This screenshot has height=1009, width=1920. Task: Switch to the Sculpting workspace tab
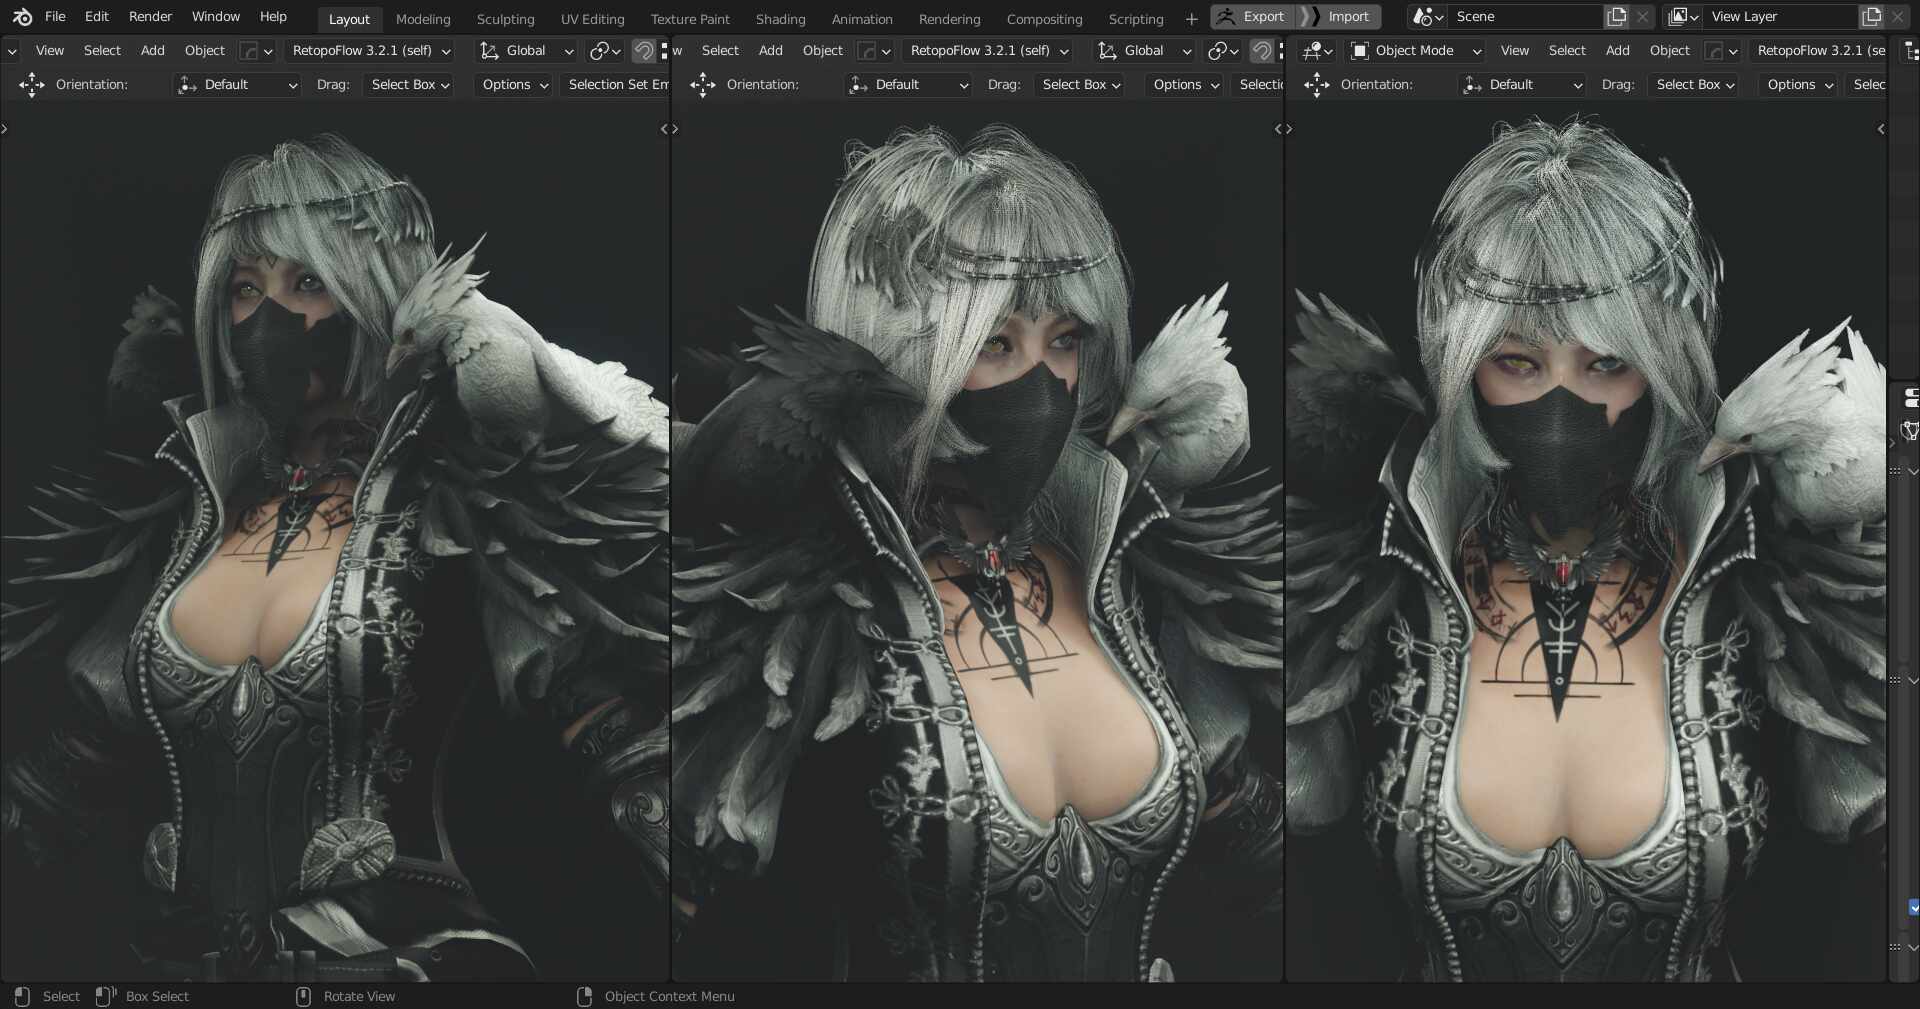[x=505, y=19]
